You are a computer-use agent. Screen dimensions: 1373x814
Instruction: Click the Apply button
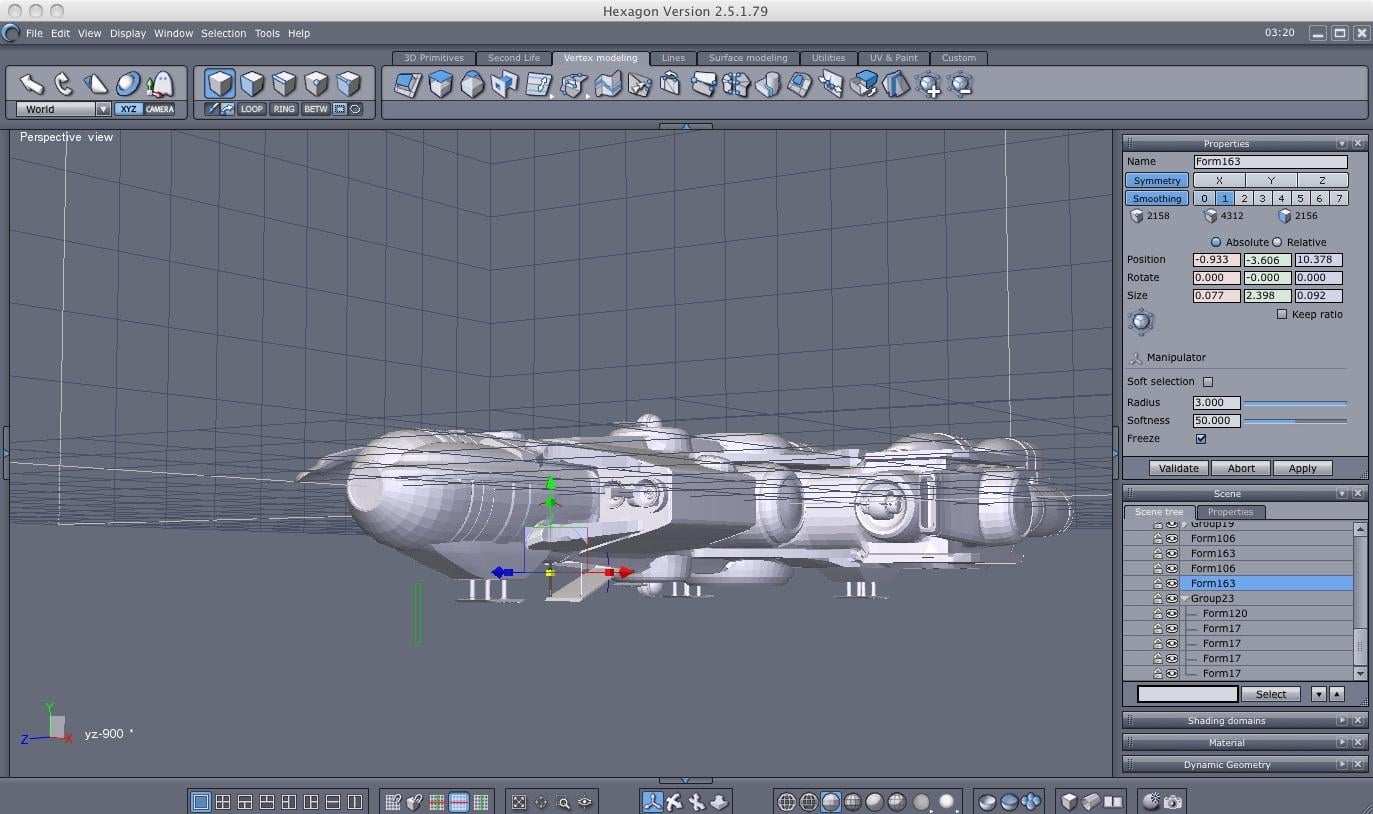click(1302, 468)
